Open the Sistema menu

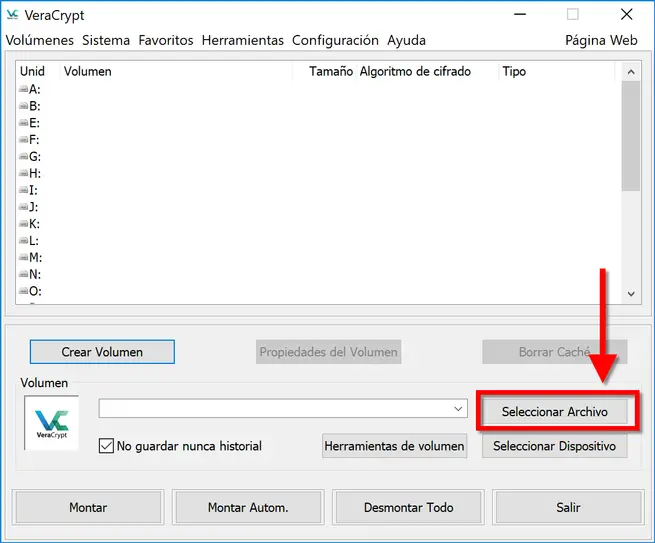point(106,40)
